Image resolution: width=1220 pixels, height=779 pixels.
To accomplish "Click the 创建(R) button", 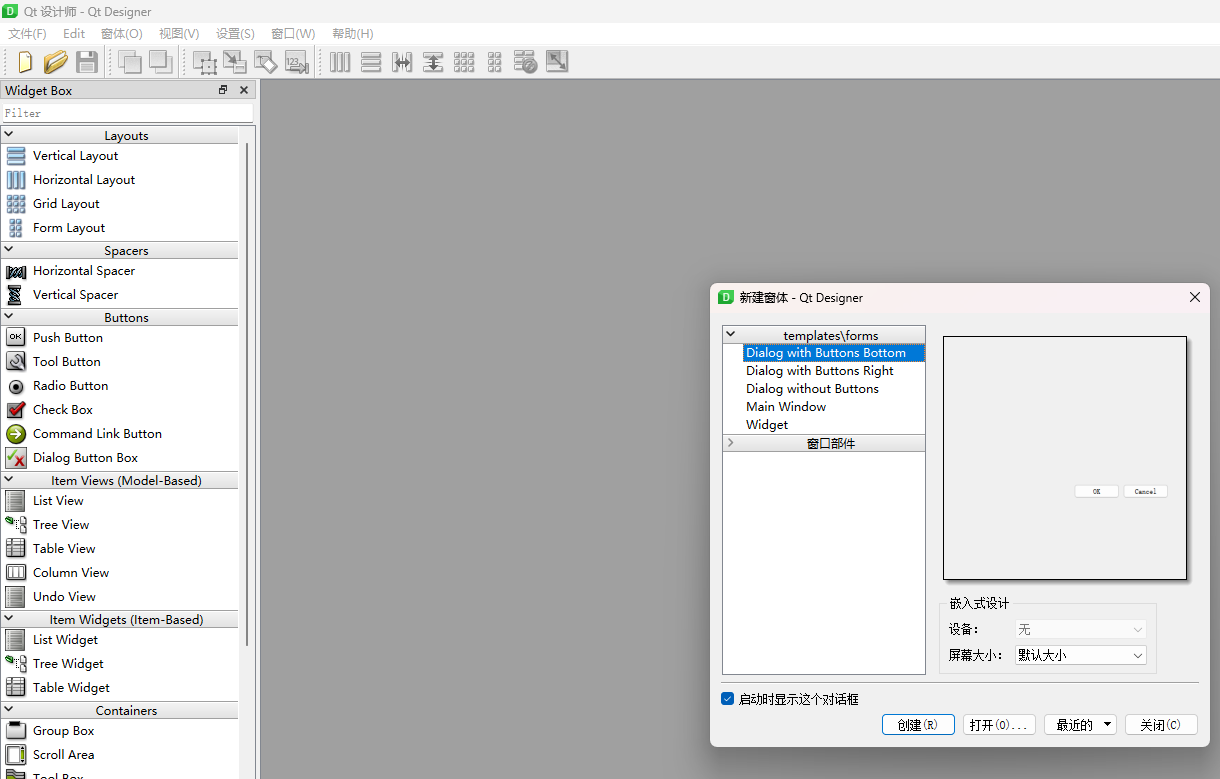I will [918, 725].
